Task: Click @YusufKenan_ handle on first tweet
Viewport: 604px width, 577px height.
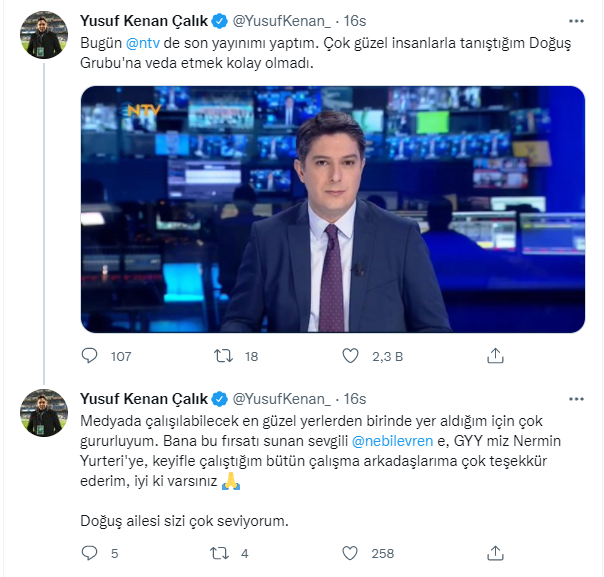Action: (281, 21)
